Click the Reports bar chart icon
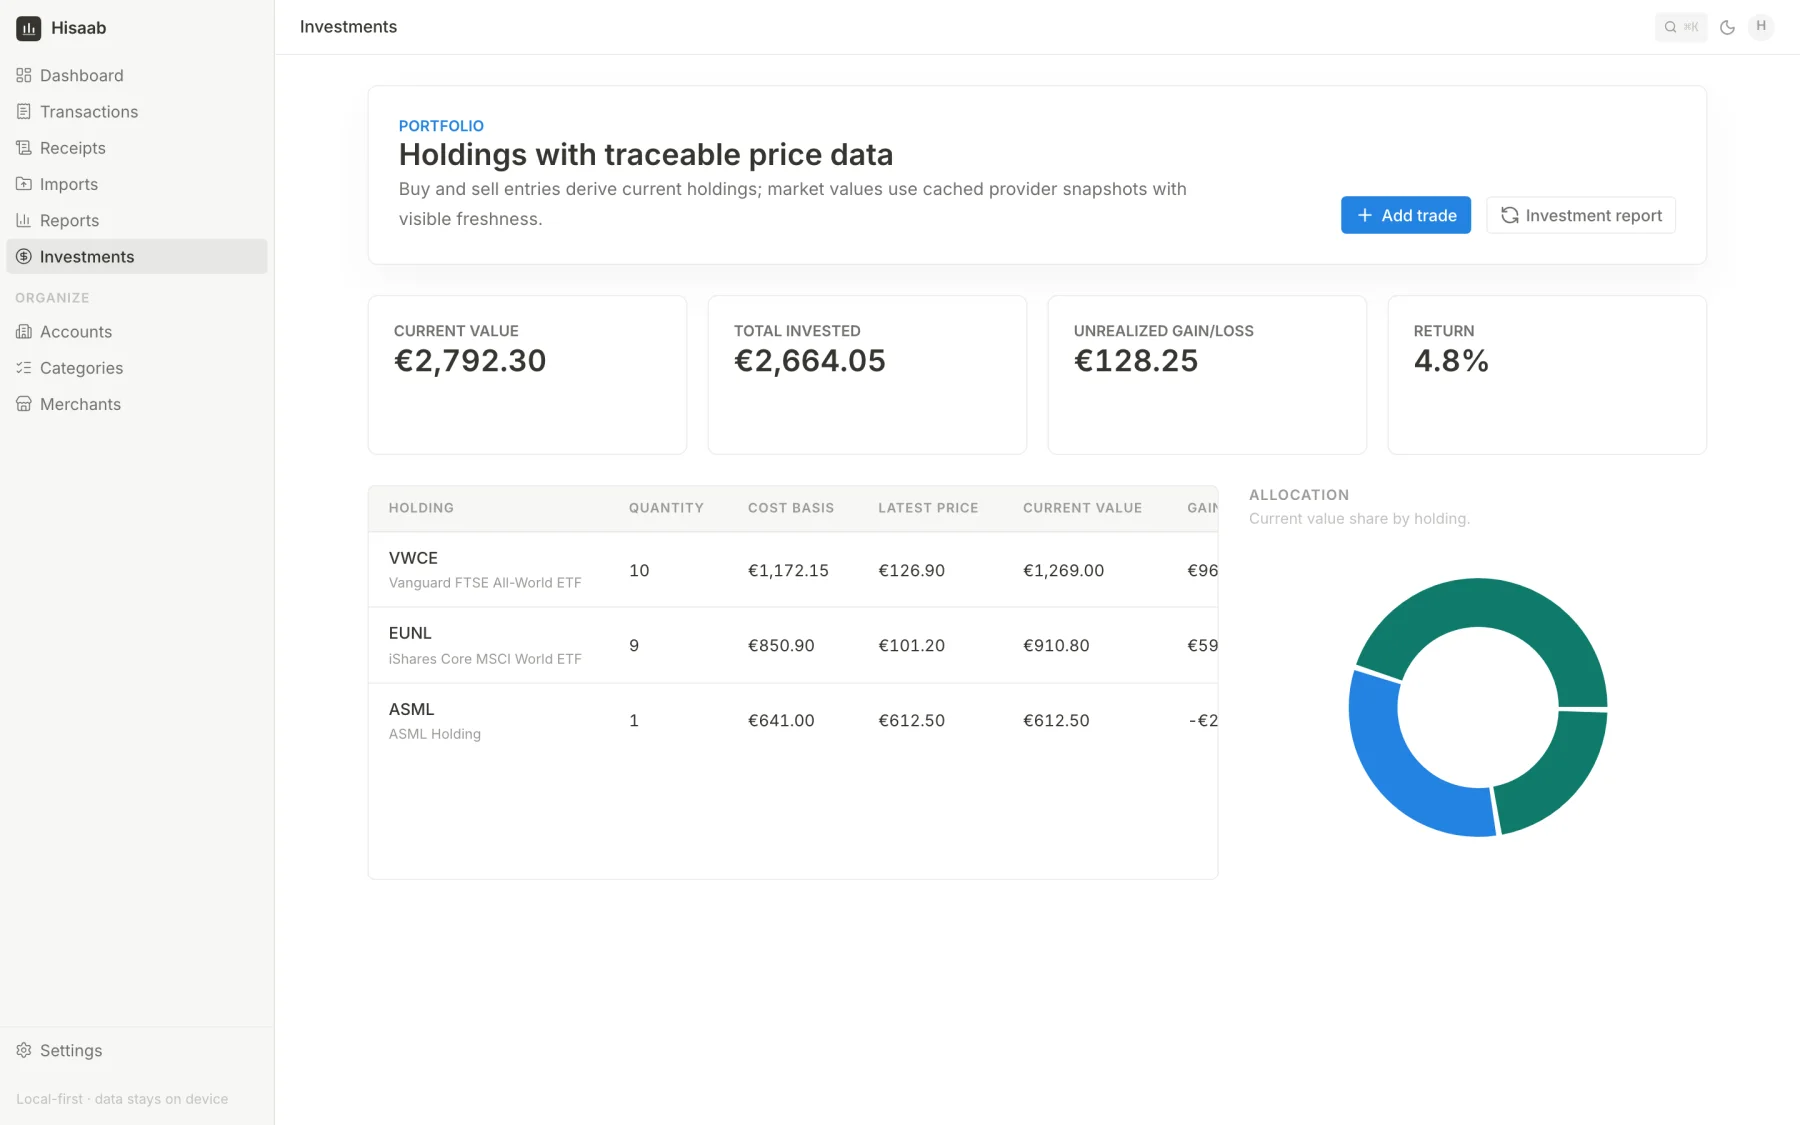Viewport: 1800px width, 1125px height. [x=24, y=220]
